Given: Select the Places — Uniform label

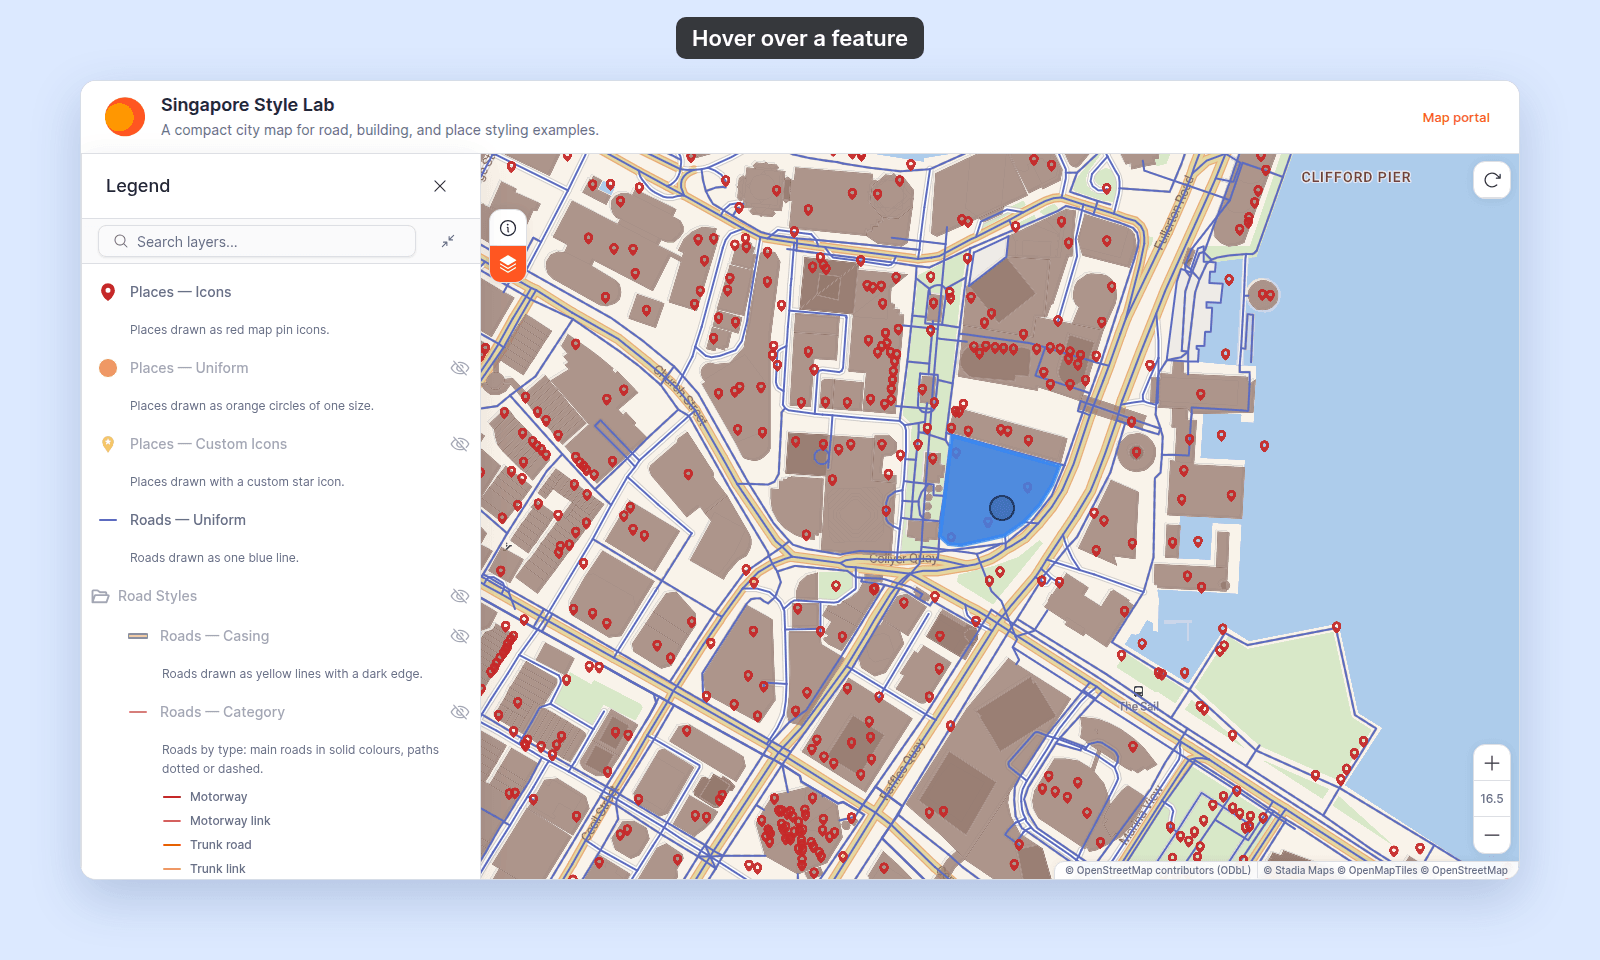Looking at the screenshot, I should 189,368.
